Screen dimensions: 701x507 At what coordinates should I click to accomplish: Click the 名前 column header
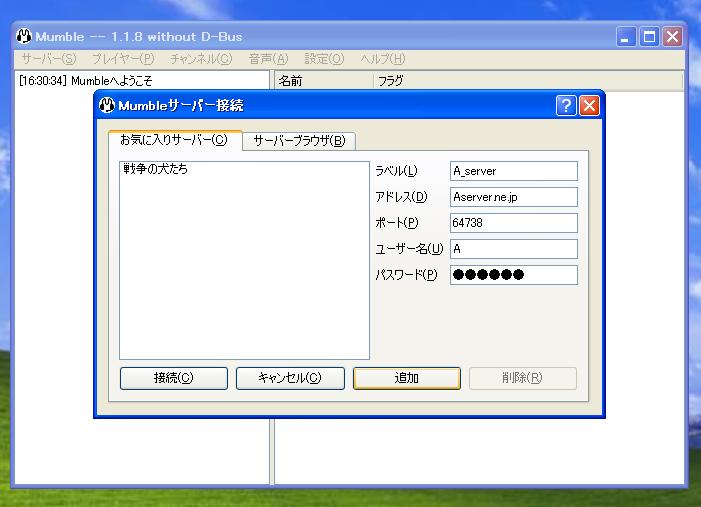(x=322, y=81)
